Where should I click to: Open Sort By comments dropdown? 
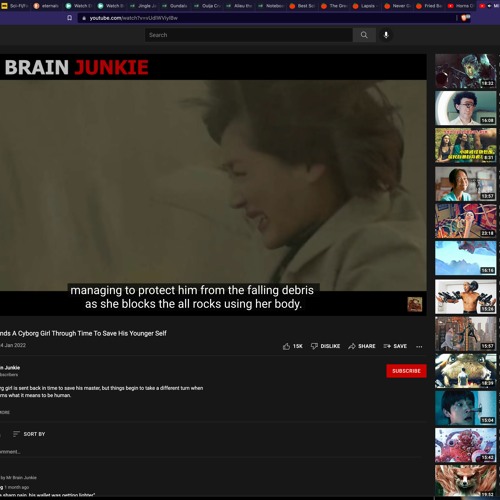click(x=29, y=434)
